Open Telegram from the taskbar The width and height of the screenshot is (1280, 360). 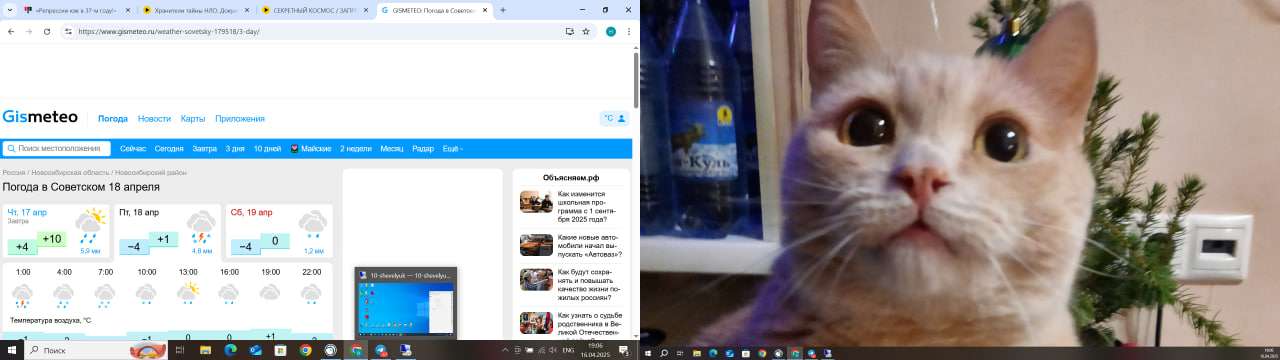point(381,351)
